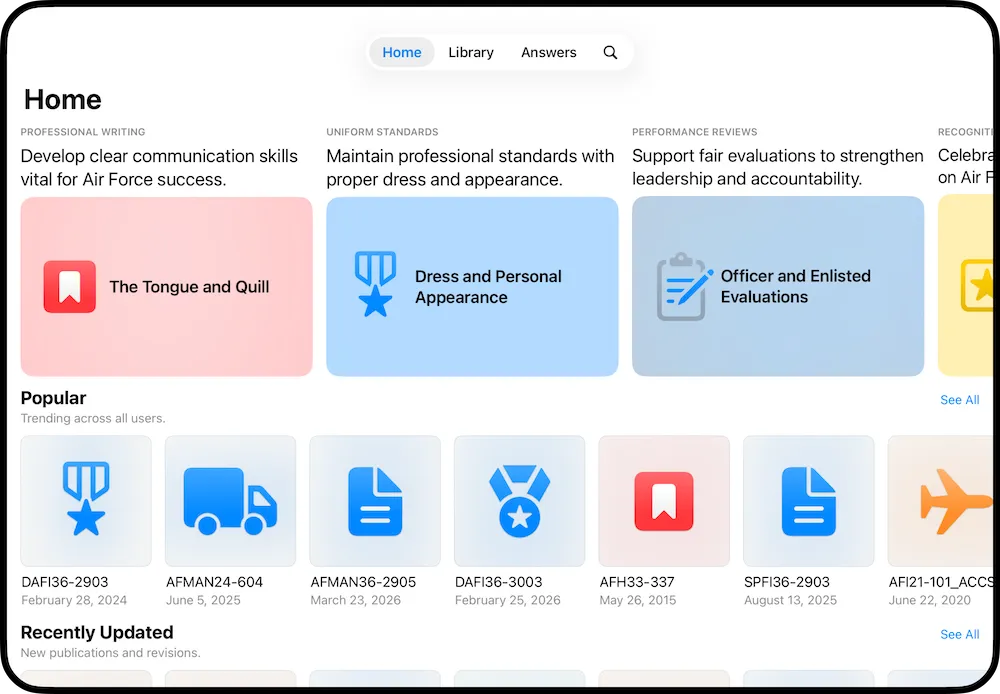Switch to the Home tab
The width and height of the screenshot is (1000, 694).
coord(402,52)
